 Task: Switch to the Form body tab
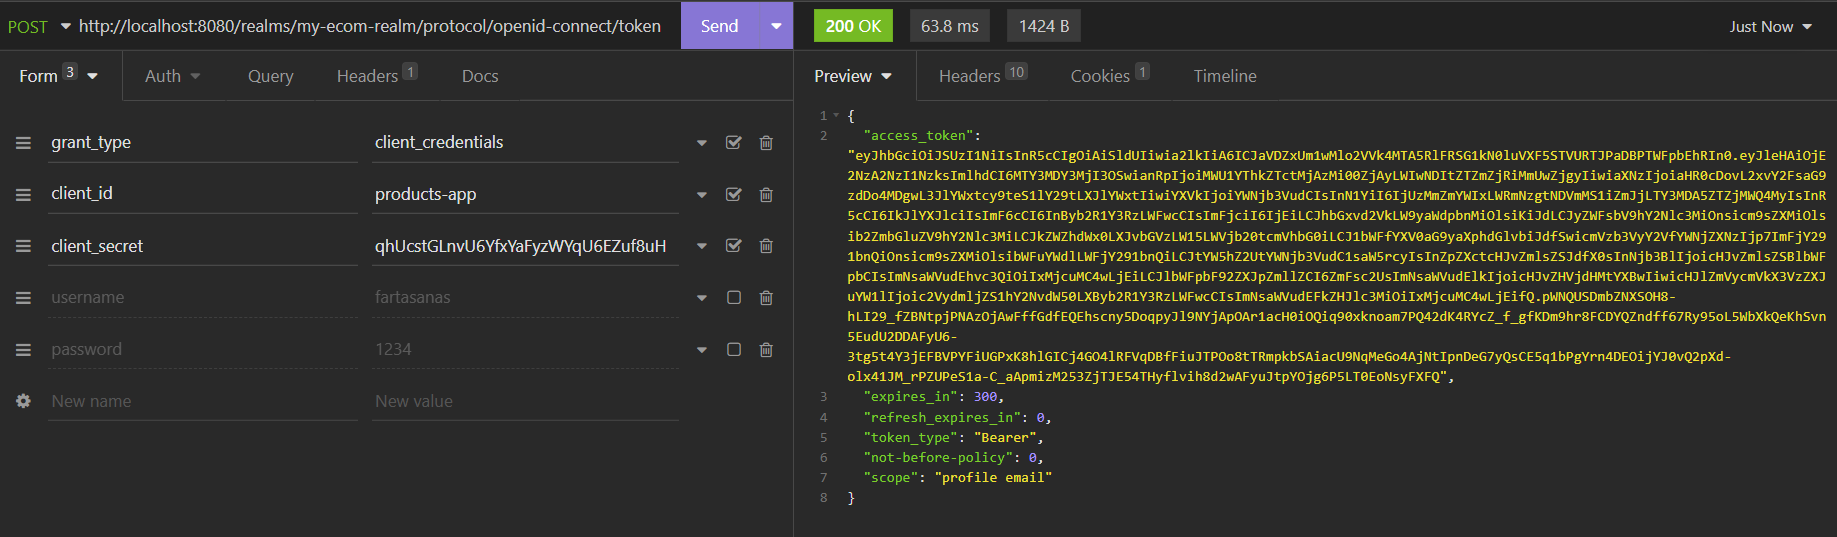coord(59,76)
